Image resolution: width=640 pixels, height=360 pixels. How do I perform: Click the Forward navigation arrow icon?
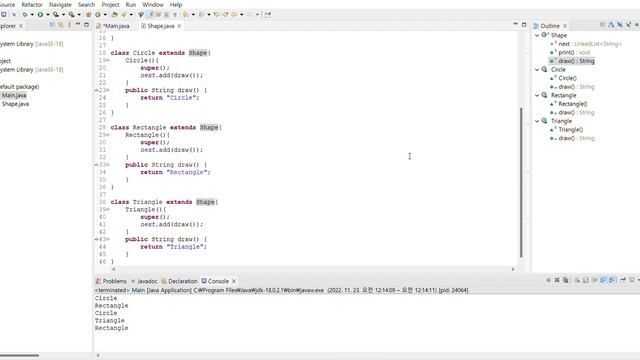[x=249, y=15]
